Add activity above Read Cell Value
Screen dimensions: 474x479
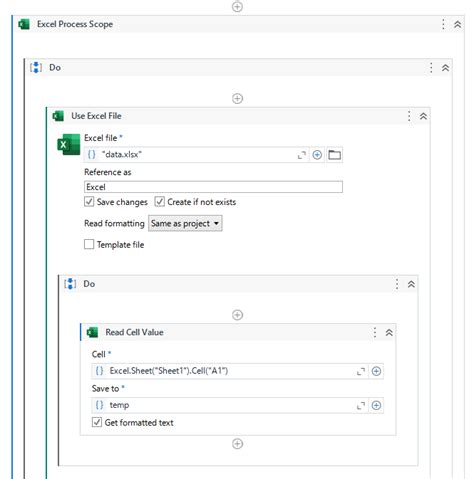pyautogui.click(x=237, y=315)
